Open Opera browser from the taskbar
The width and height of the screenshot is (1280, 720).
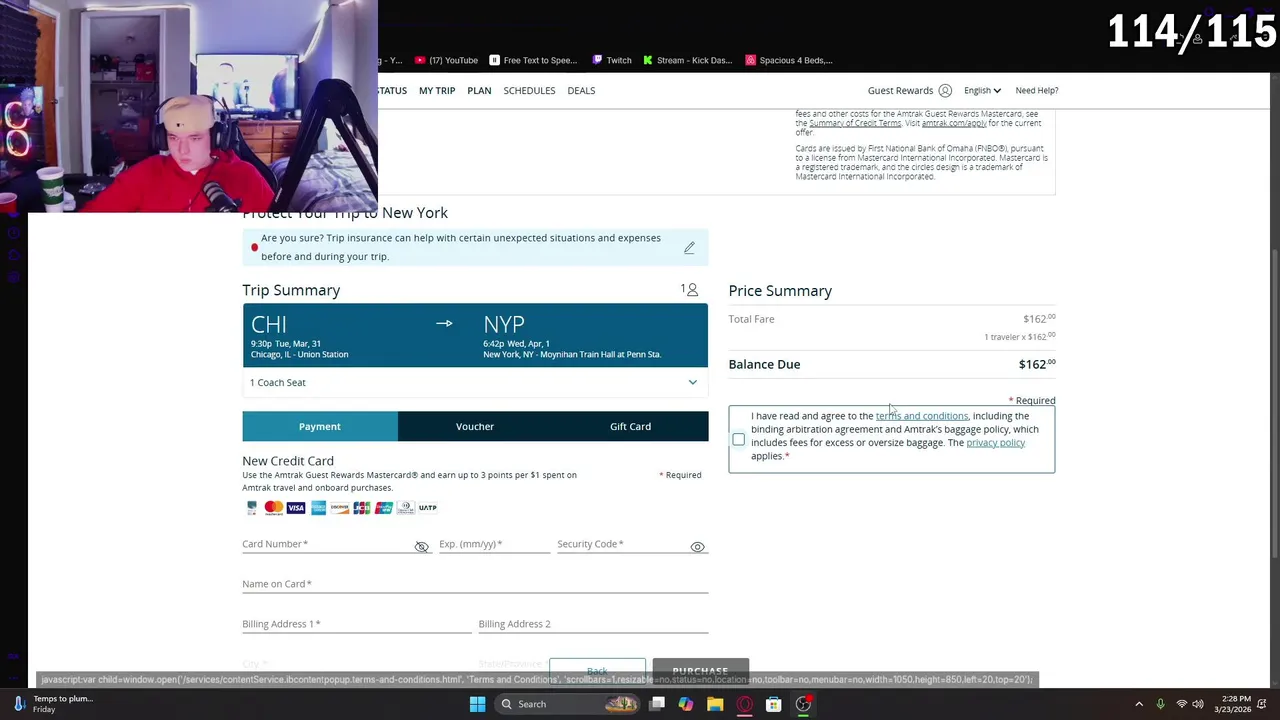[x=744, y=704]
